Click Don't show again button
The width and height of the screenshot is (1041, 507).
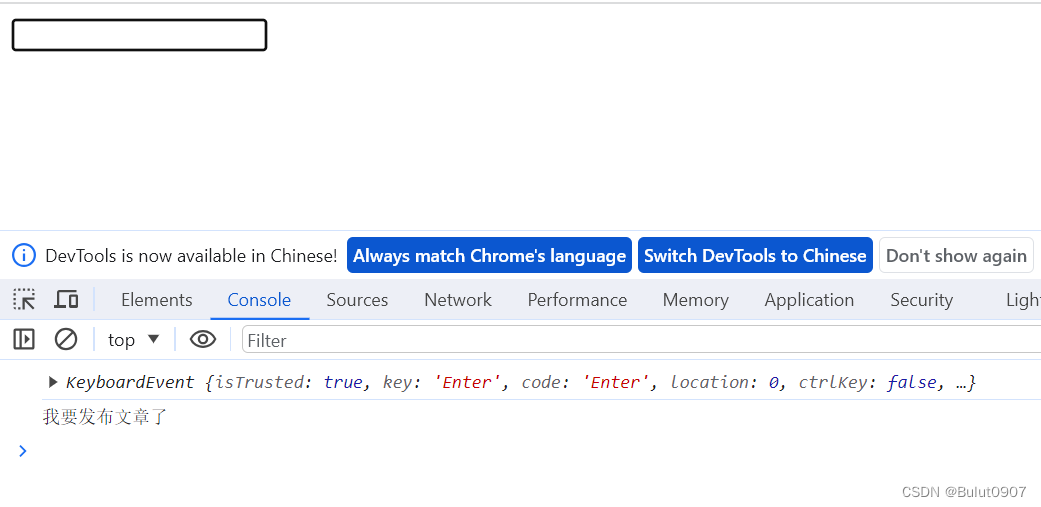tap(956, 255)
